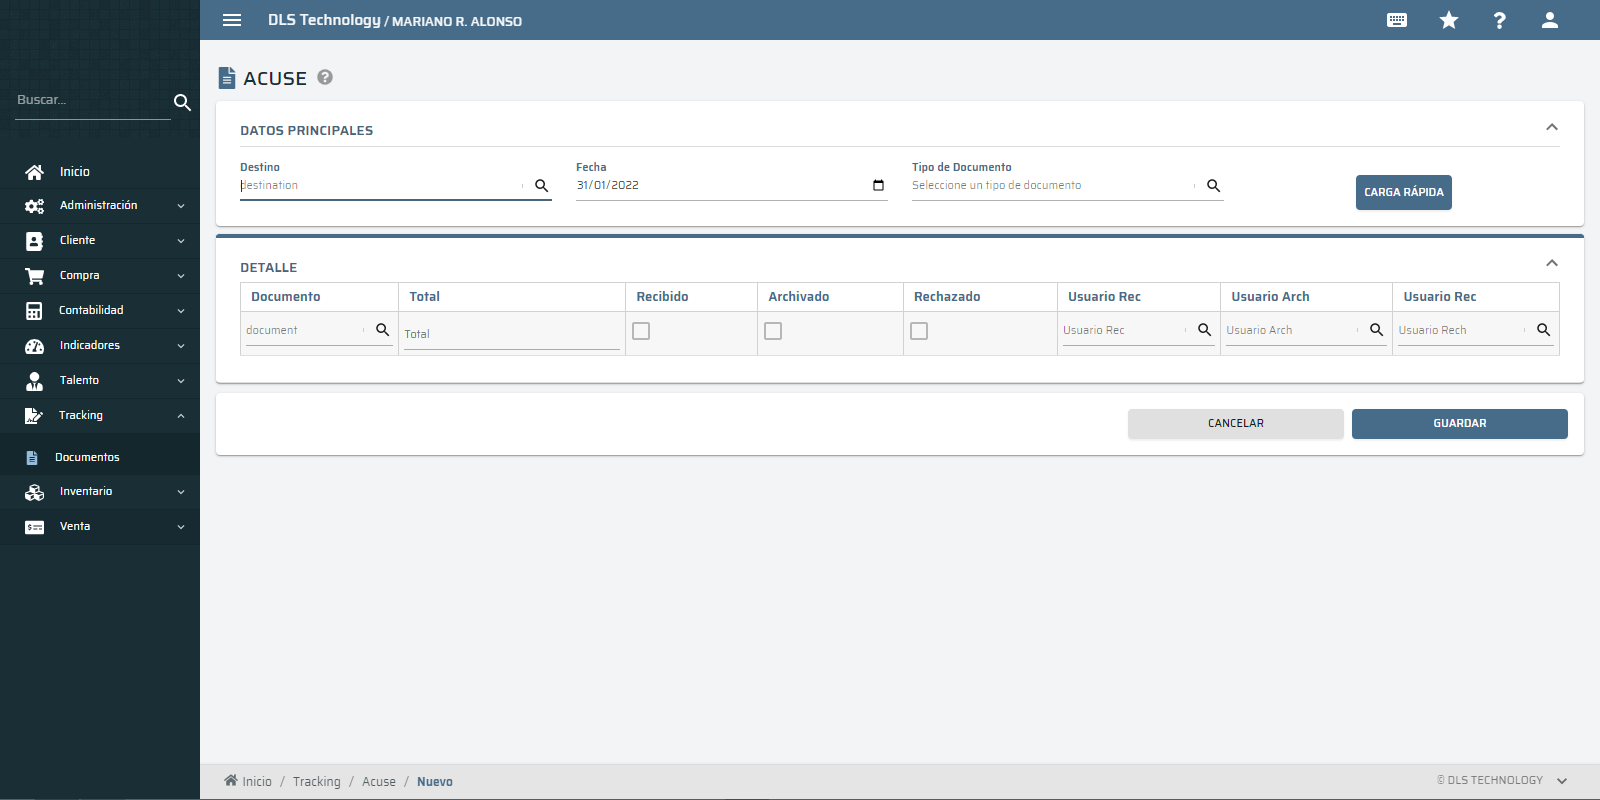Collapse the Datos Principales section
This screenshot has height=800, width=1600.
[x=1552, y=127]
